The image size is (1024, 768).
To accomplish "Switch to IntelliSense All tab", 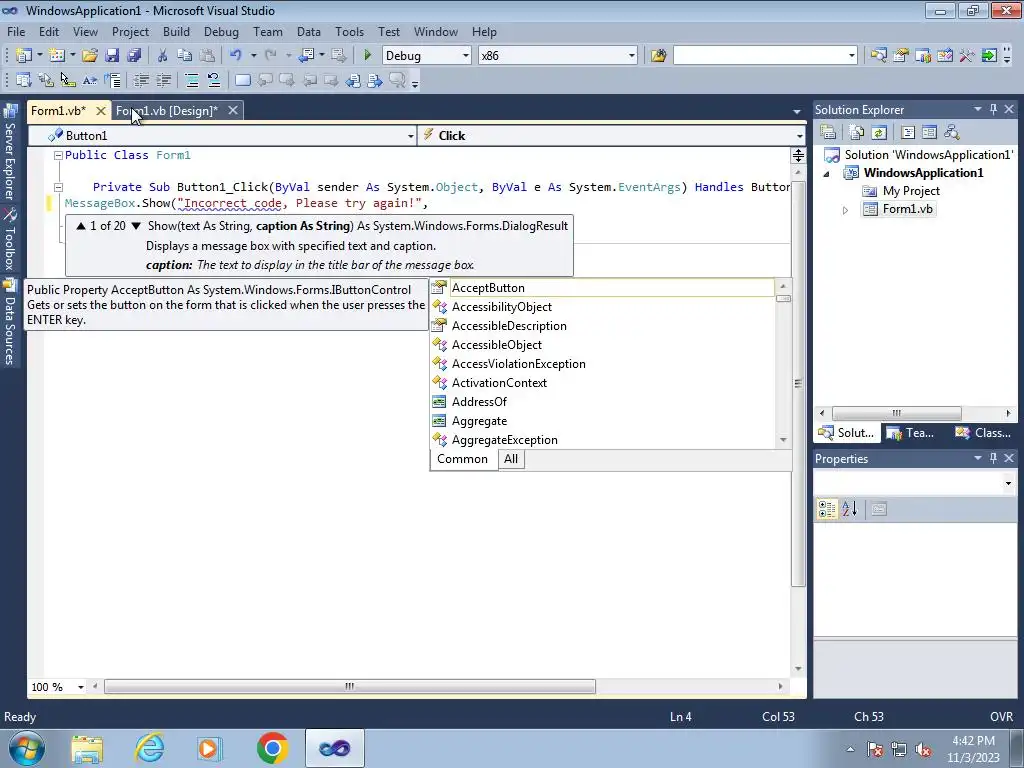I will (511, 459).
